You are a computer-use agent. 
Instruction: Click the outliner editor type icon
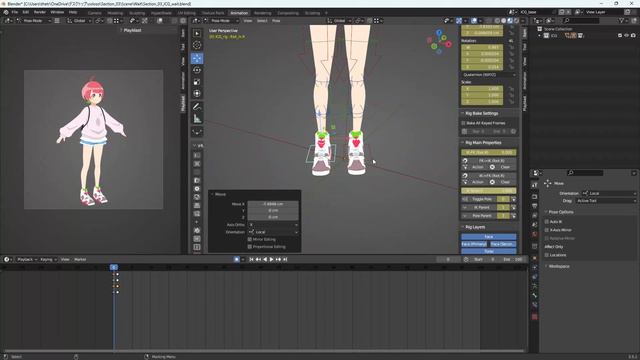[x=539, y=20]
